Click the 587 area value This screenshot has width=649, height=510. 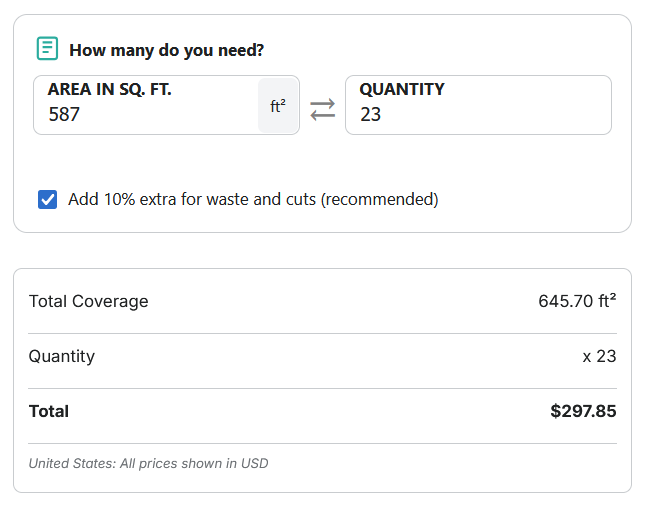coord(64,114)
